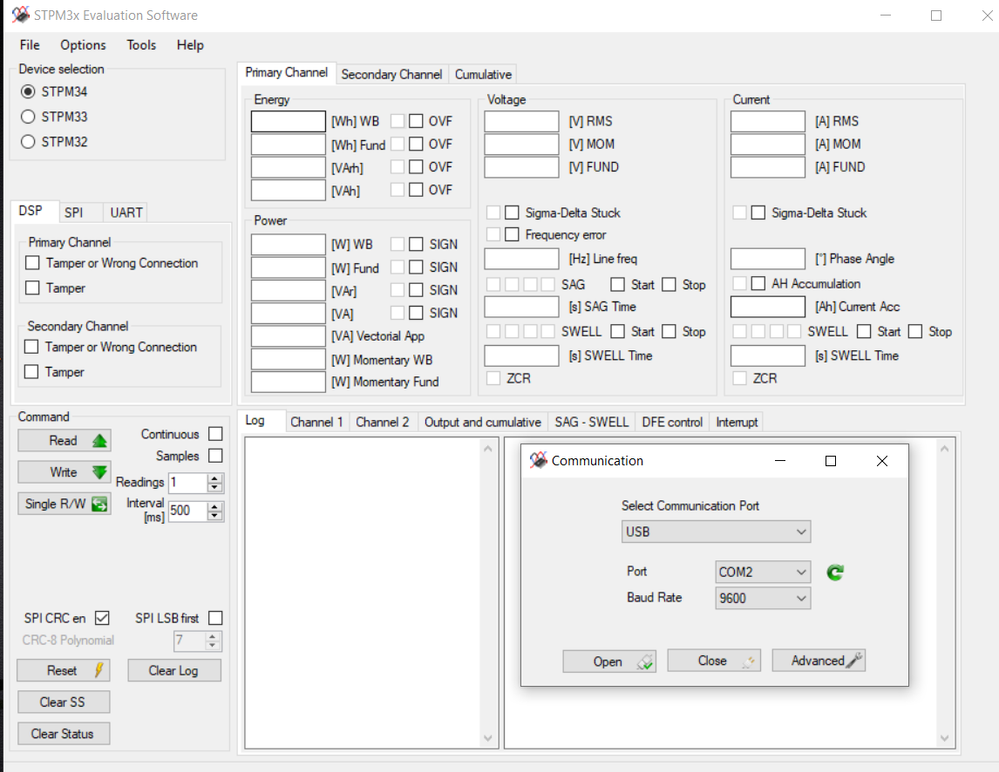Select the STPM34 device

coord(28,92)
